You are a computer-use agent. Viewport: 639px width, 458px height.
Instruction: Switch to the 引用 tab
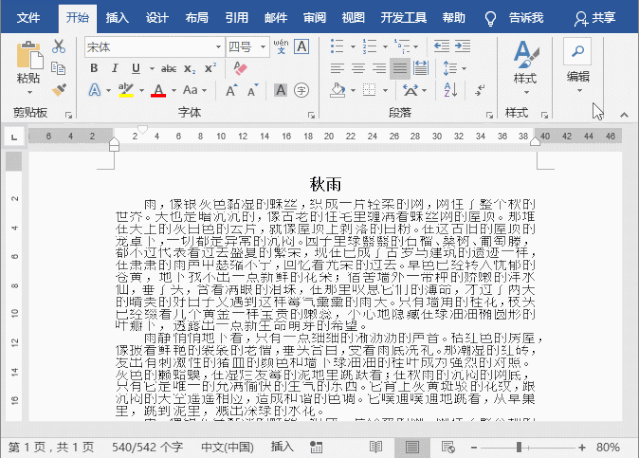pos(237,18)
